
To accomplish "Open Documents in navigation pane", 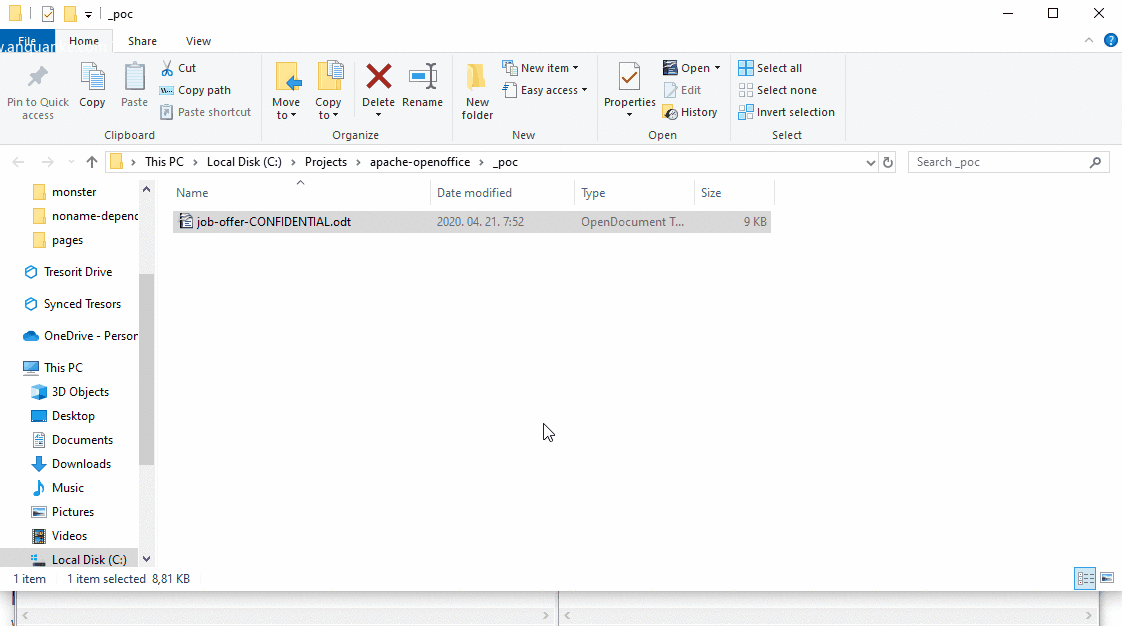I will pos(73,440).
